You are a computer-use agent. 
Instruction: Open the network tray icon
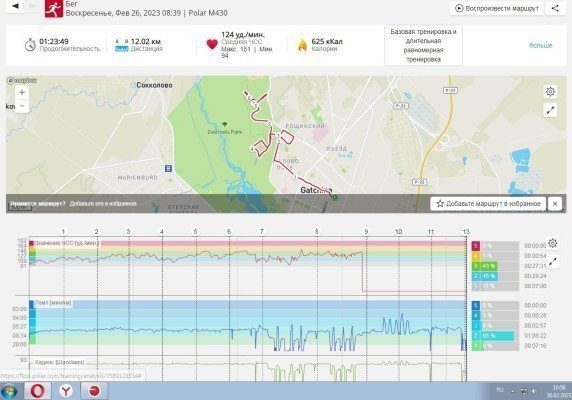point(524,391)
